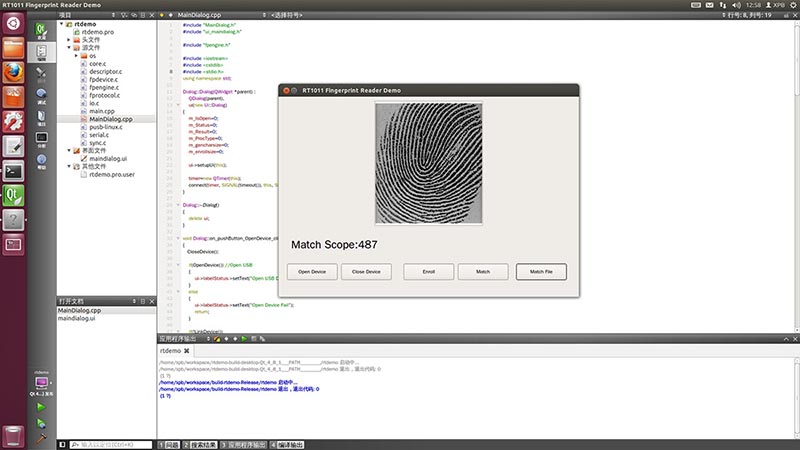Click the mail indicator icon
The width and height of the screenshot is (800, 450).
(710, 5)
